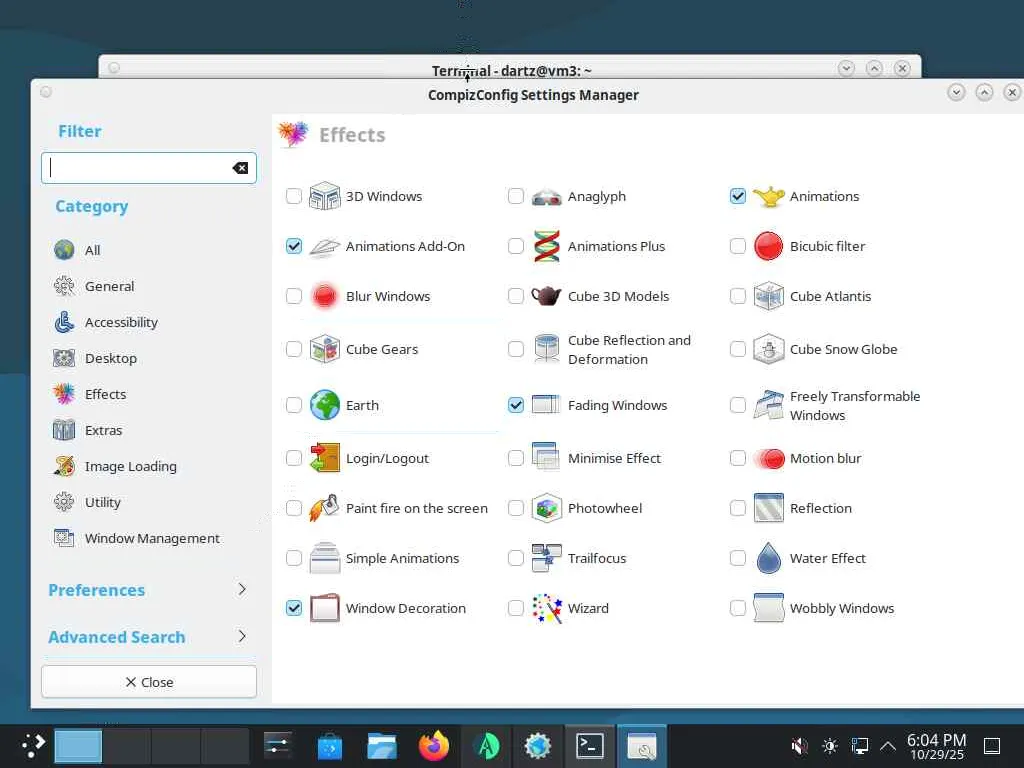The height and width of the screenshot is (768, 1024).
Task: Uncheck the Fading Windows checkbox
Action: 516,405
